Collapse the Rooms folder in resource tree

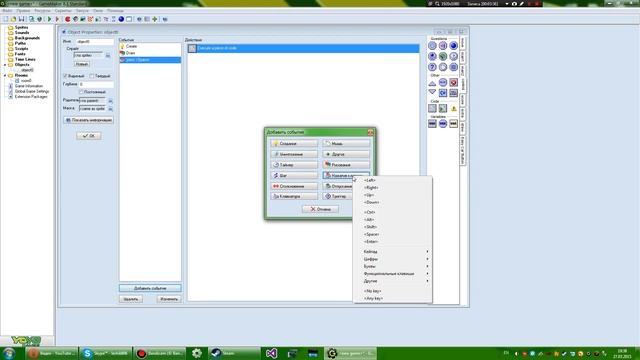coord(5,76)
